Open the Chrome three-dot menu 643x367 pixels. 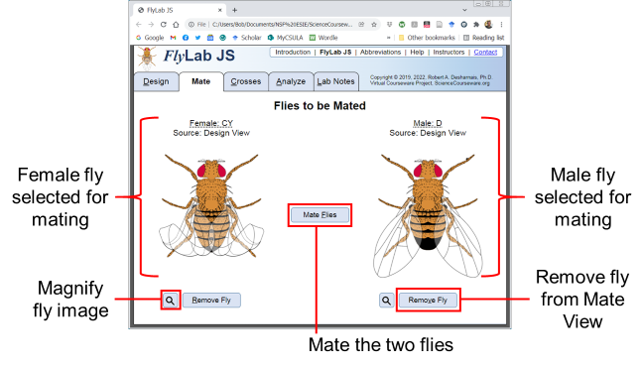(501, 25)
